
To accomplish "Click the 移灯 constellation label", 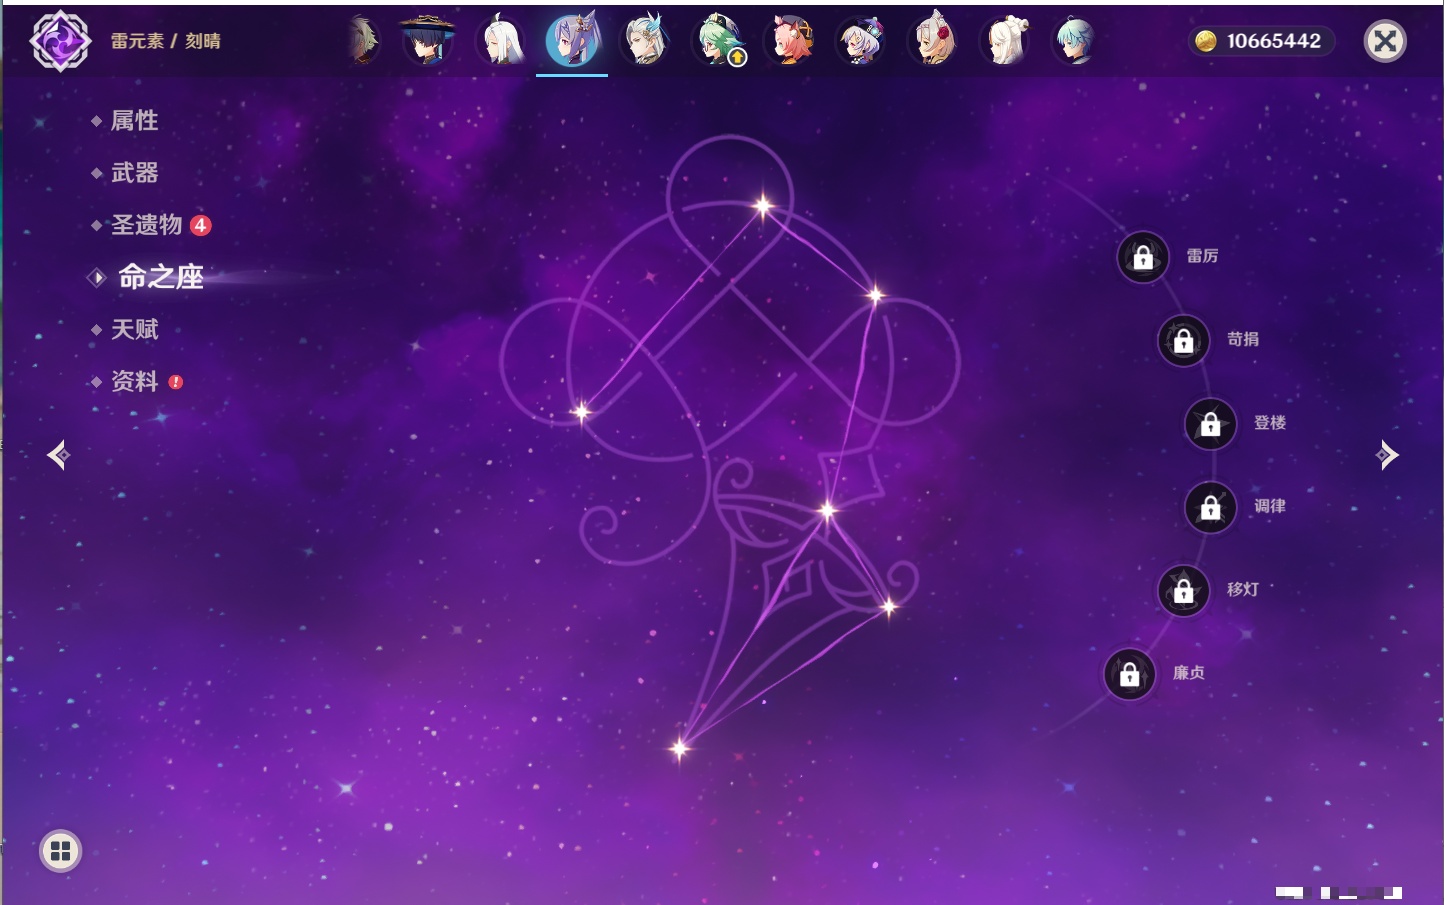I will 1243,590.
